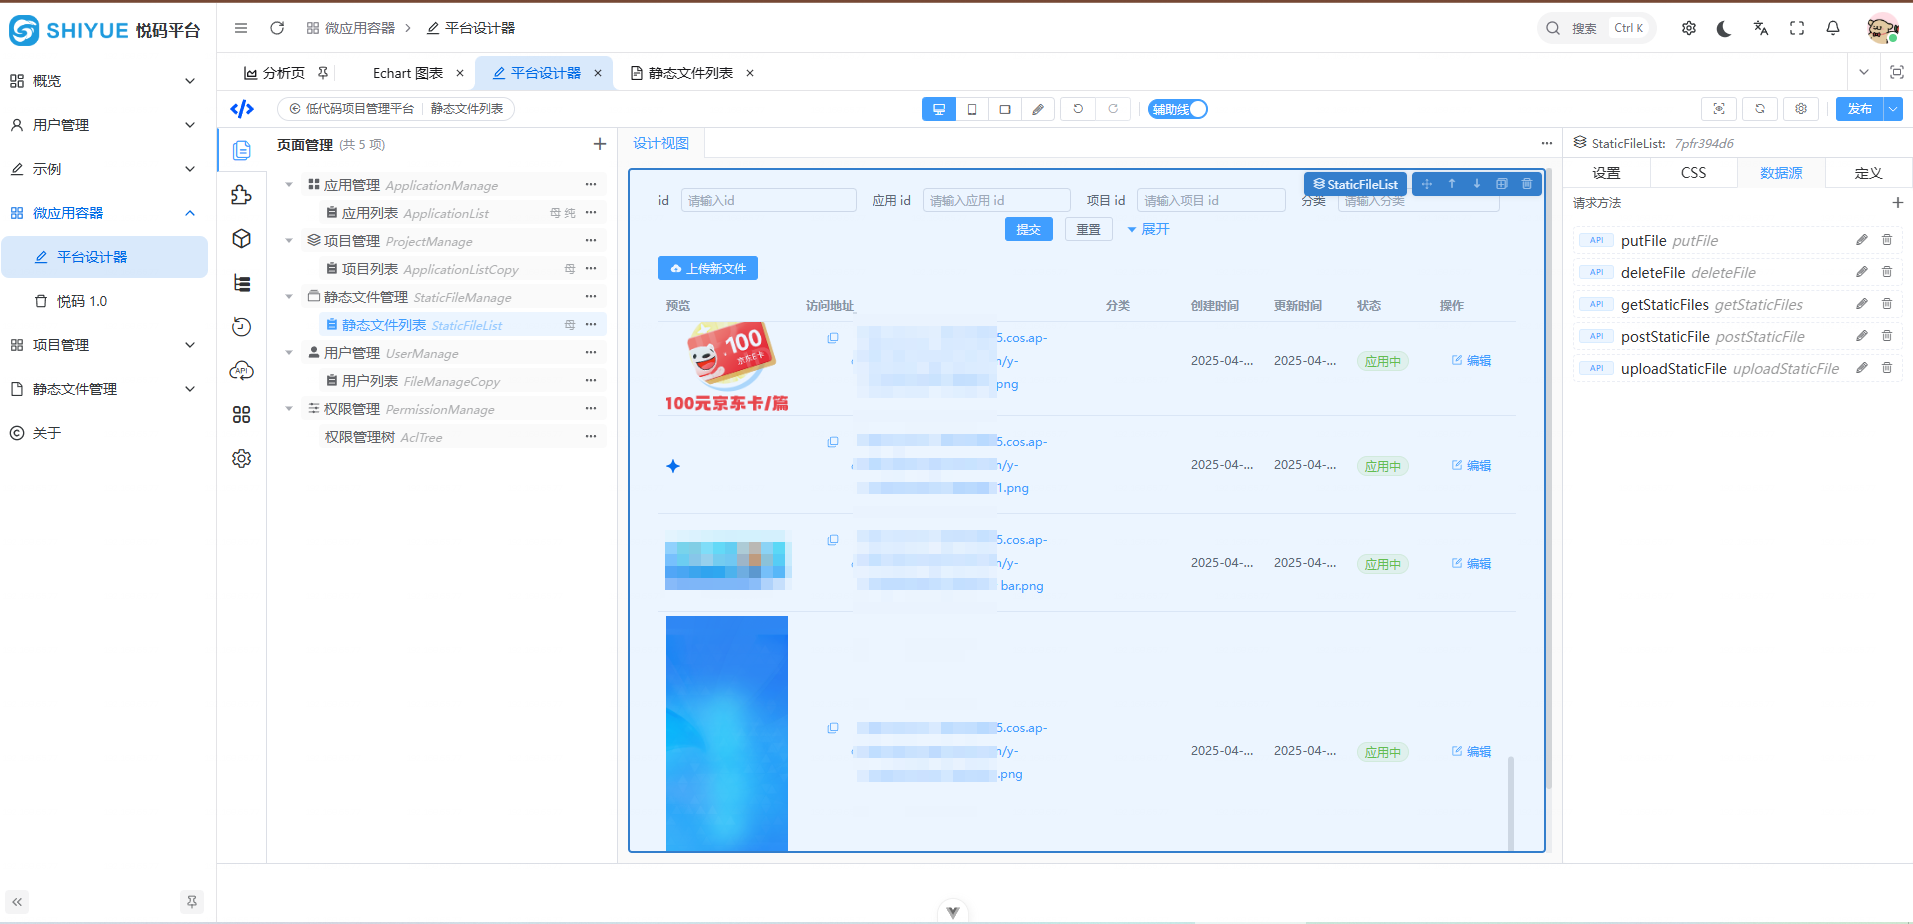
Task: Add a new page in page management
Action: pos(600,144)
